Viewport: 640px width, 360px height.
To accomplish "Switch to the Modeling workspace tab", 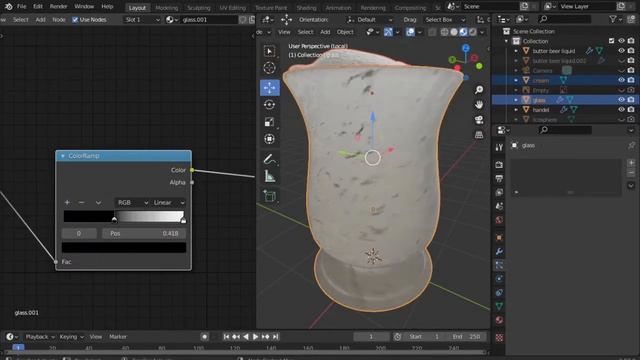I will pyautogui.click(x=167, y=8).
